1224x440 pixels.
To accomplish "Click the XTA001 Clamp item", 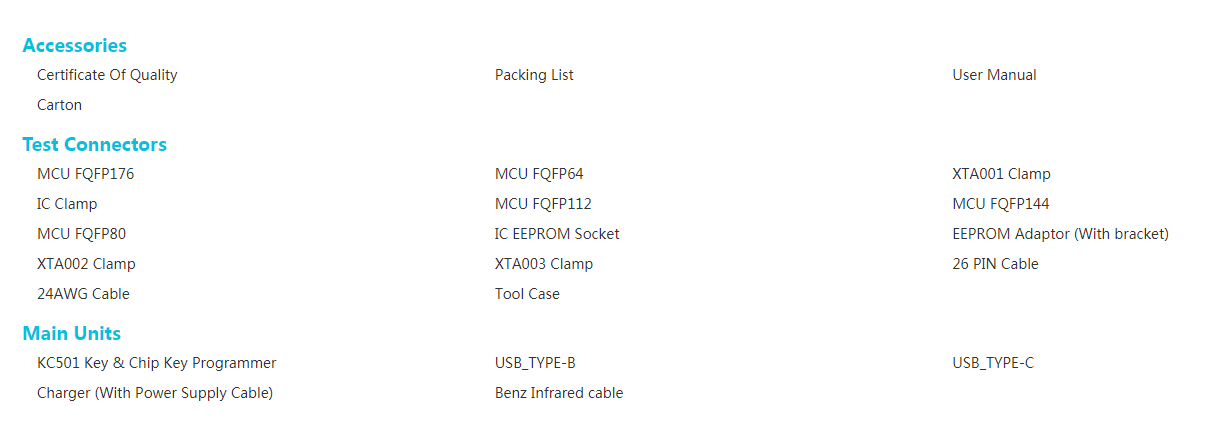I will [x=1001, y=174].
